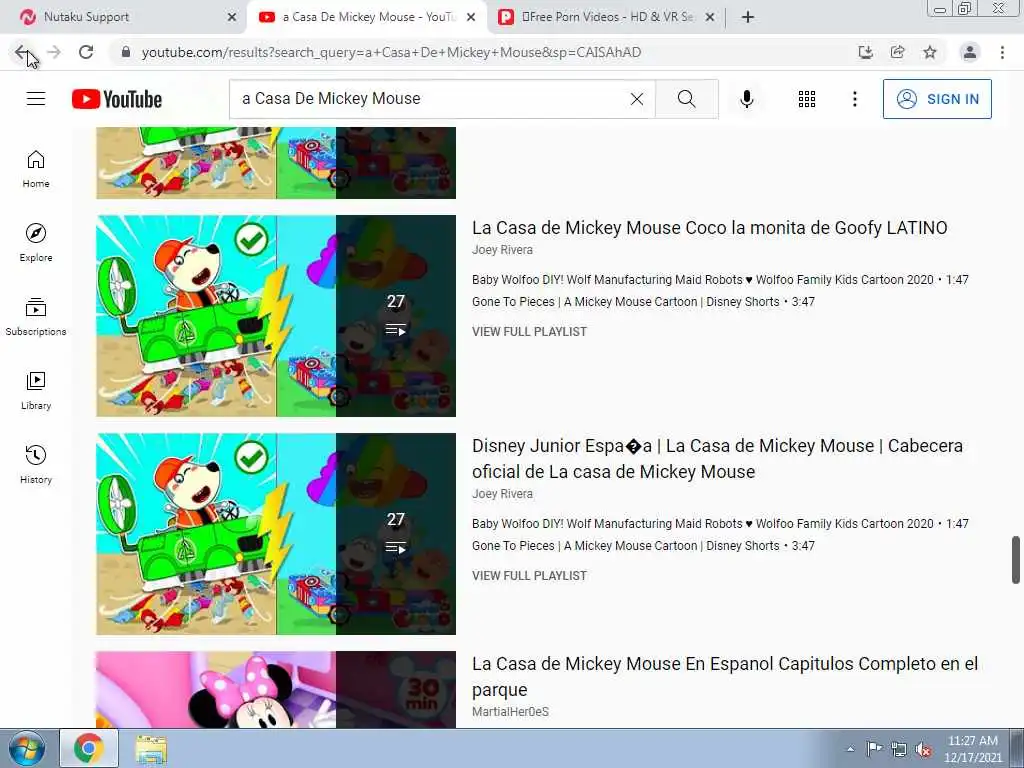The image size is (1024, 768).
Task: Close the Nutaku Support tab
Action: 232,17
